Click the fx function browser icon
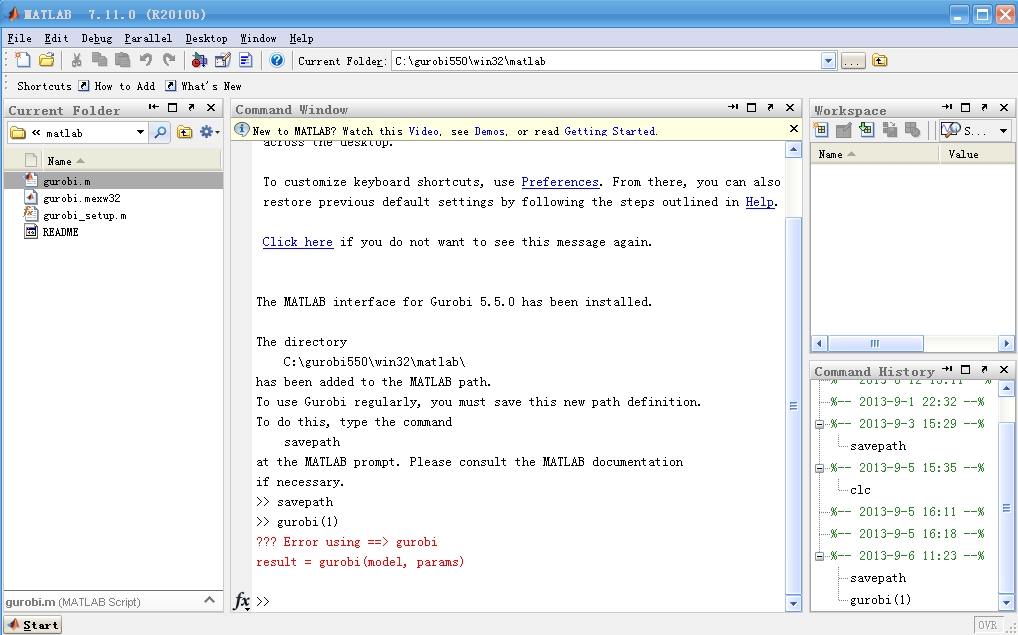Viewport: 1018px width, 635px height. click(242, 601)
